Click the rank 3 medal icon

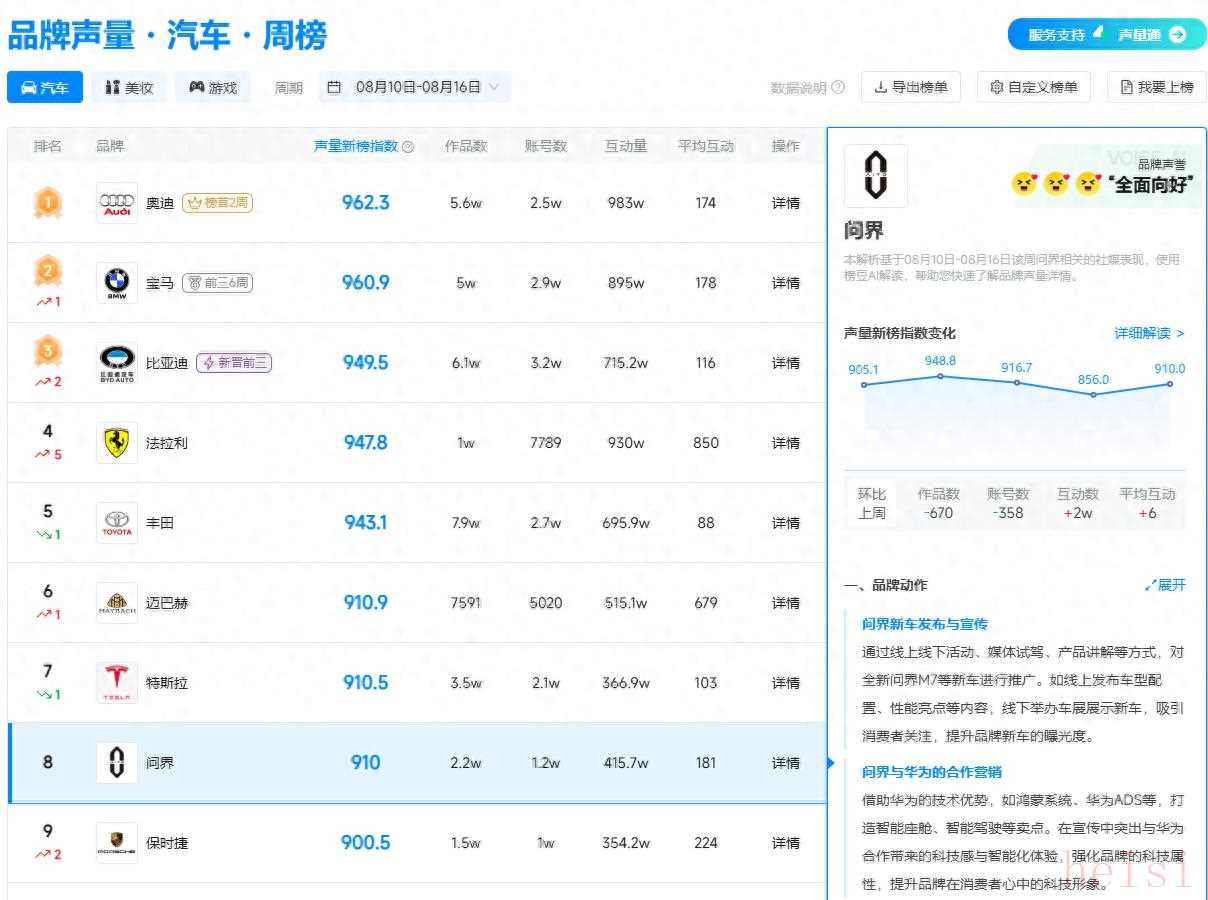click(48, 351)
